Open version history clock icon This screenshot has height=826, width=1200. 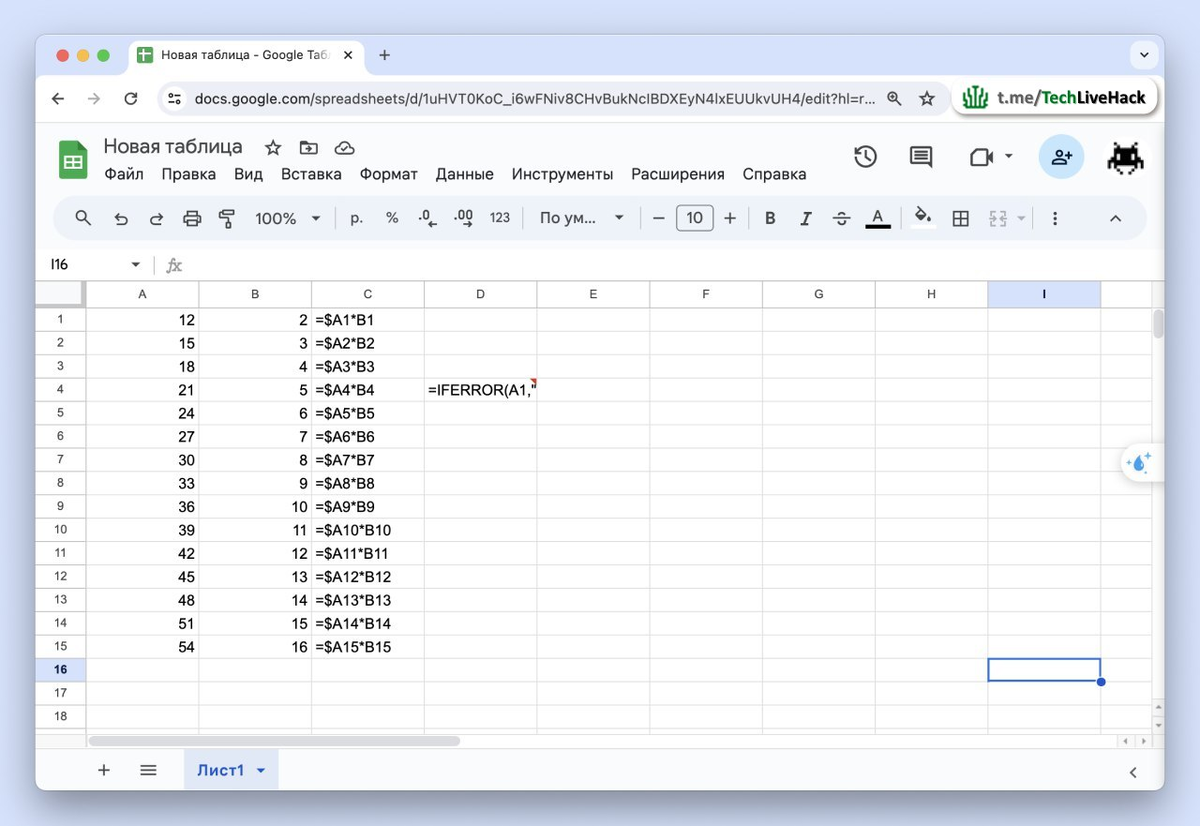pyautogui.click(x=865, y=157)
